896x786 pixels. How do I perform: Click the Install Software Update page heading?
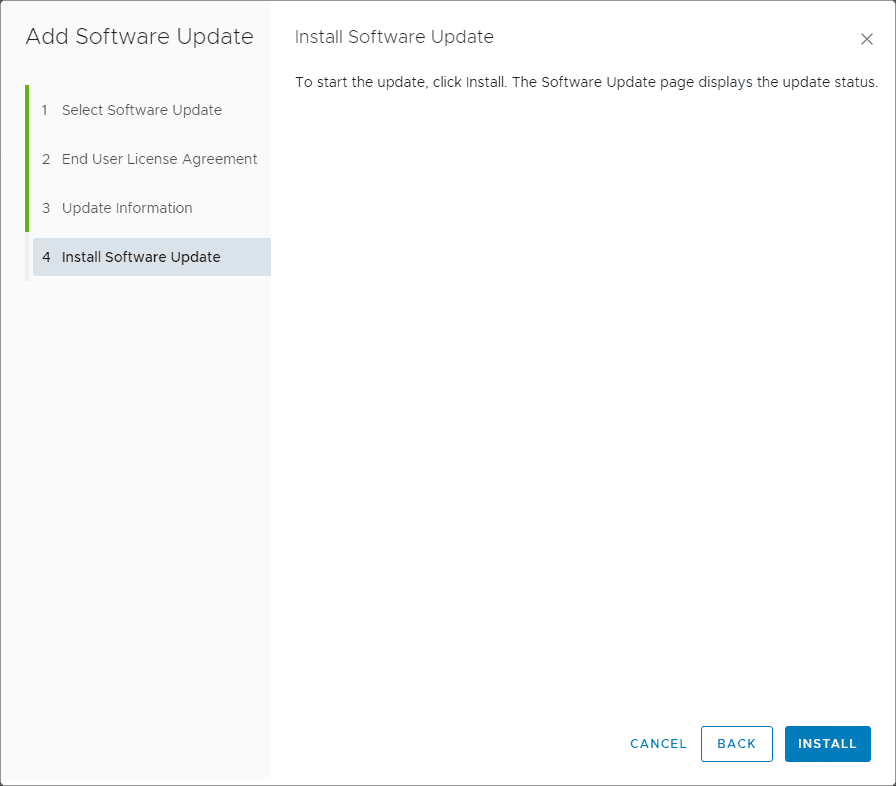[x=394, y=37]
